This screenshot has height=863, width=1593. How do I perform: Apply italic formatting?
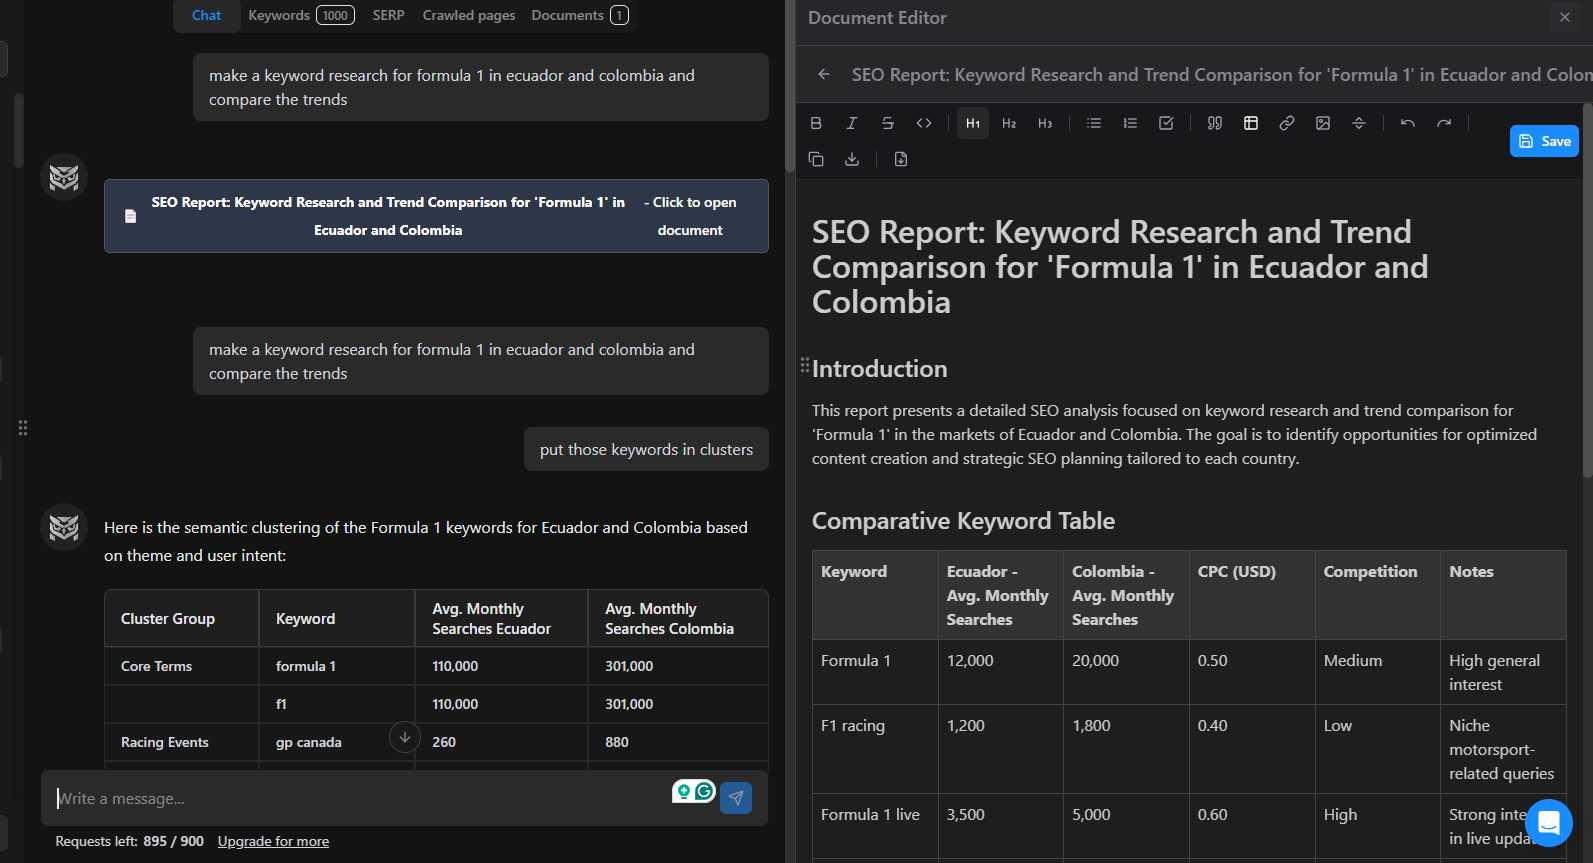click(x=852, y=123)
